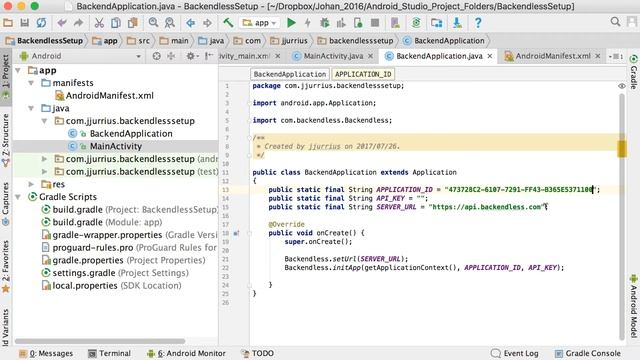Click the APPLICATION_ID editor breadcrumb
640x360 pixels.
click(363, 74)
